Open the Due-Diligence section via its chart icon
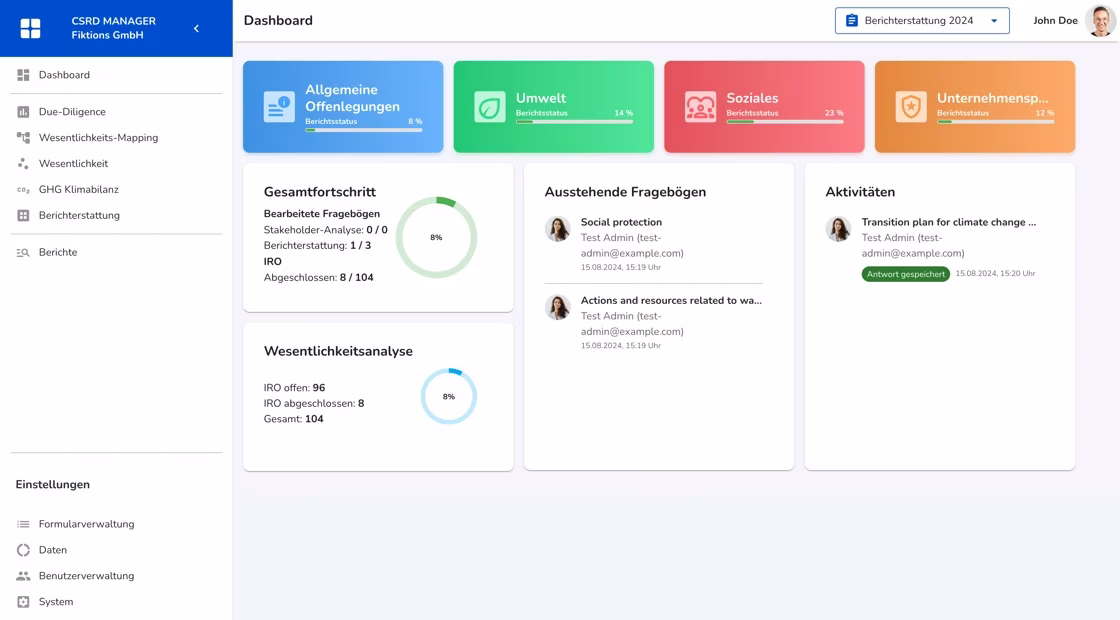 coord(22,111)
